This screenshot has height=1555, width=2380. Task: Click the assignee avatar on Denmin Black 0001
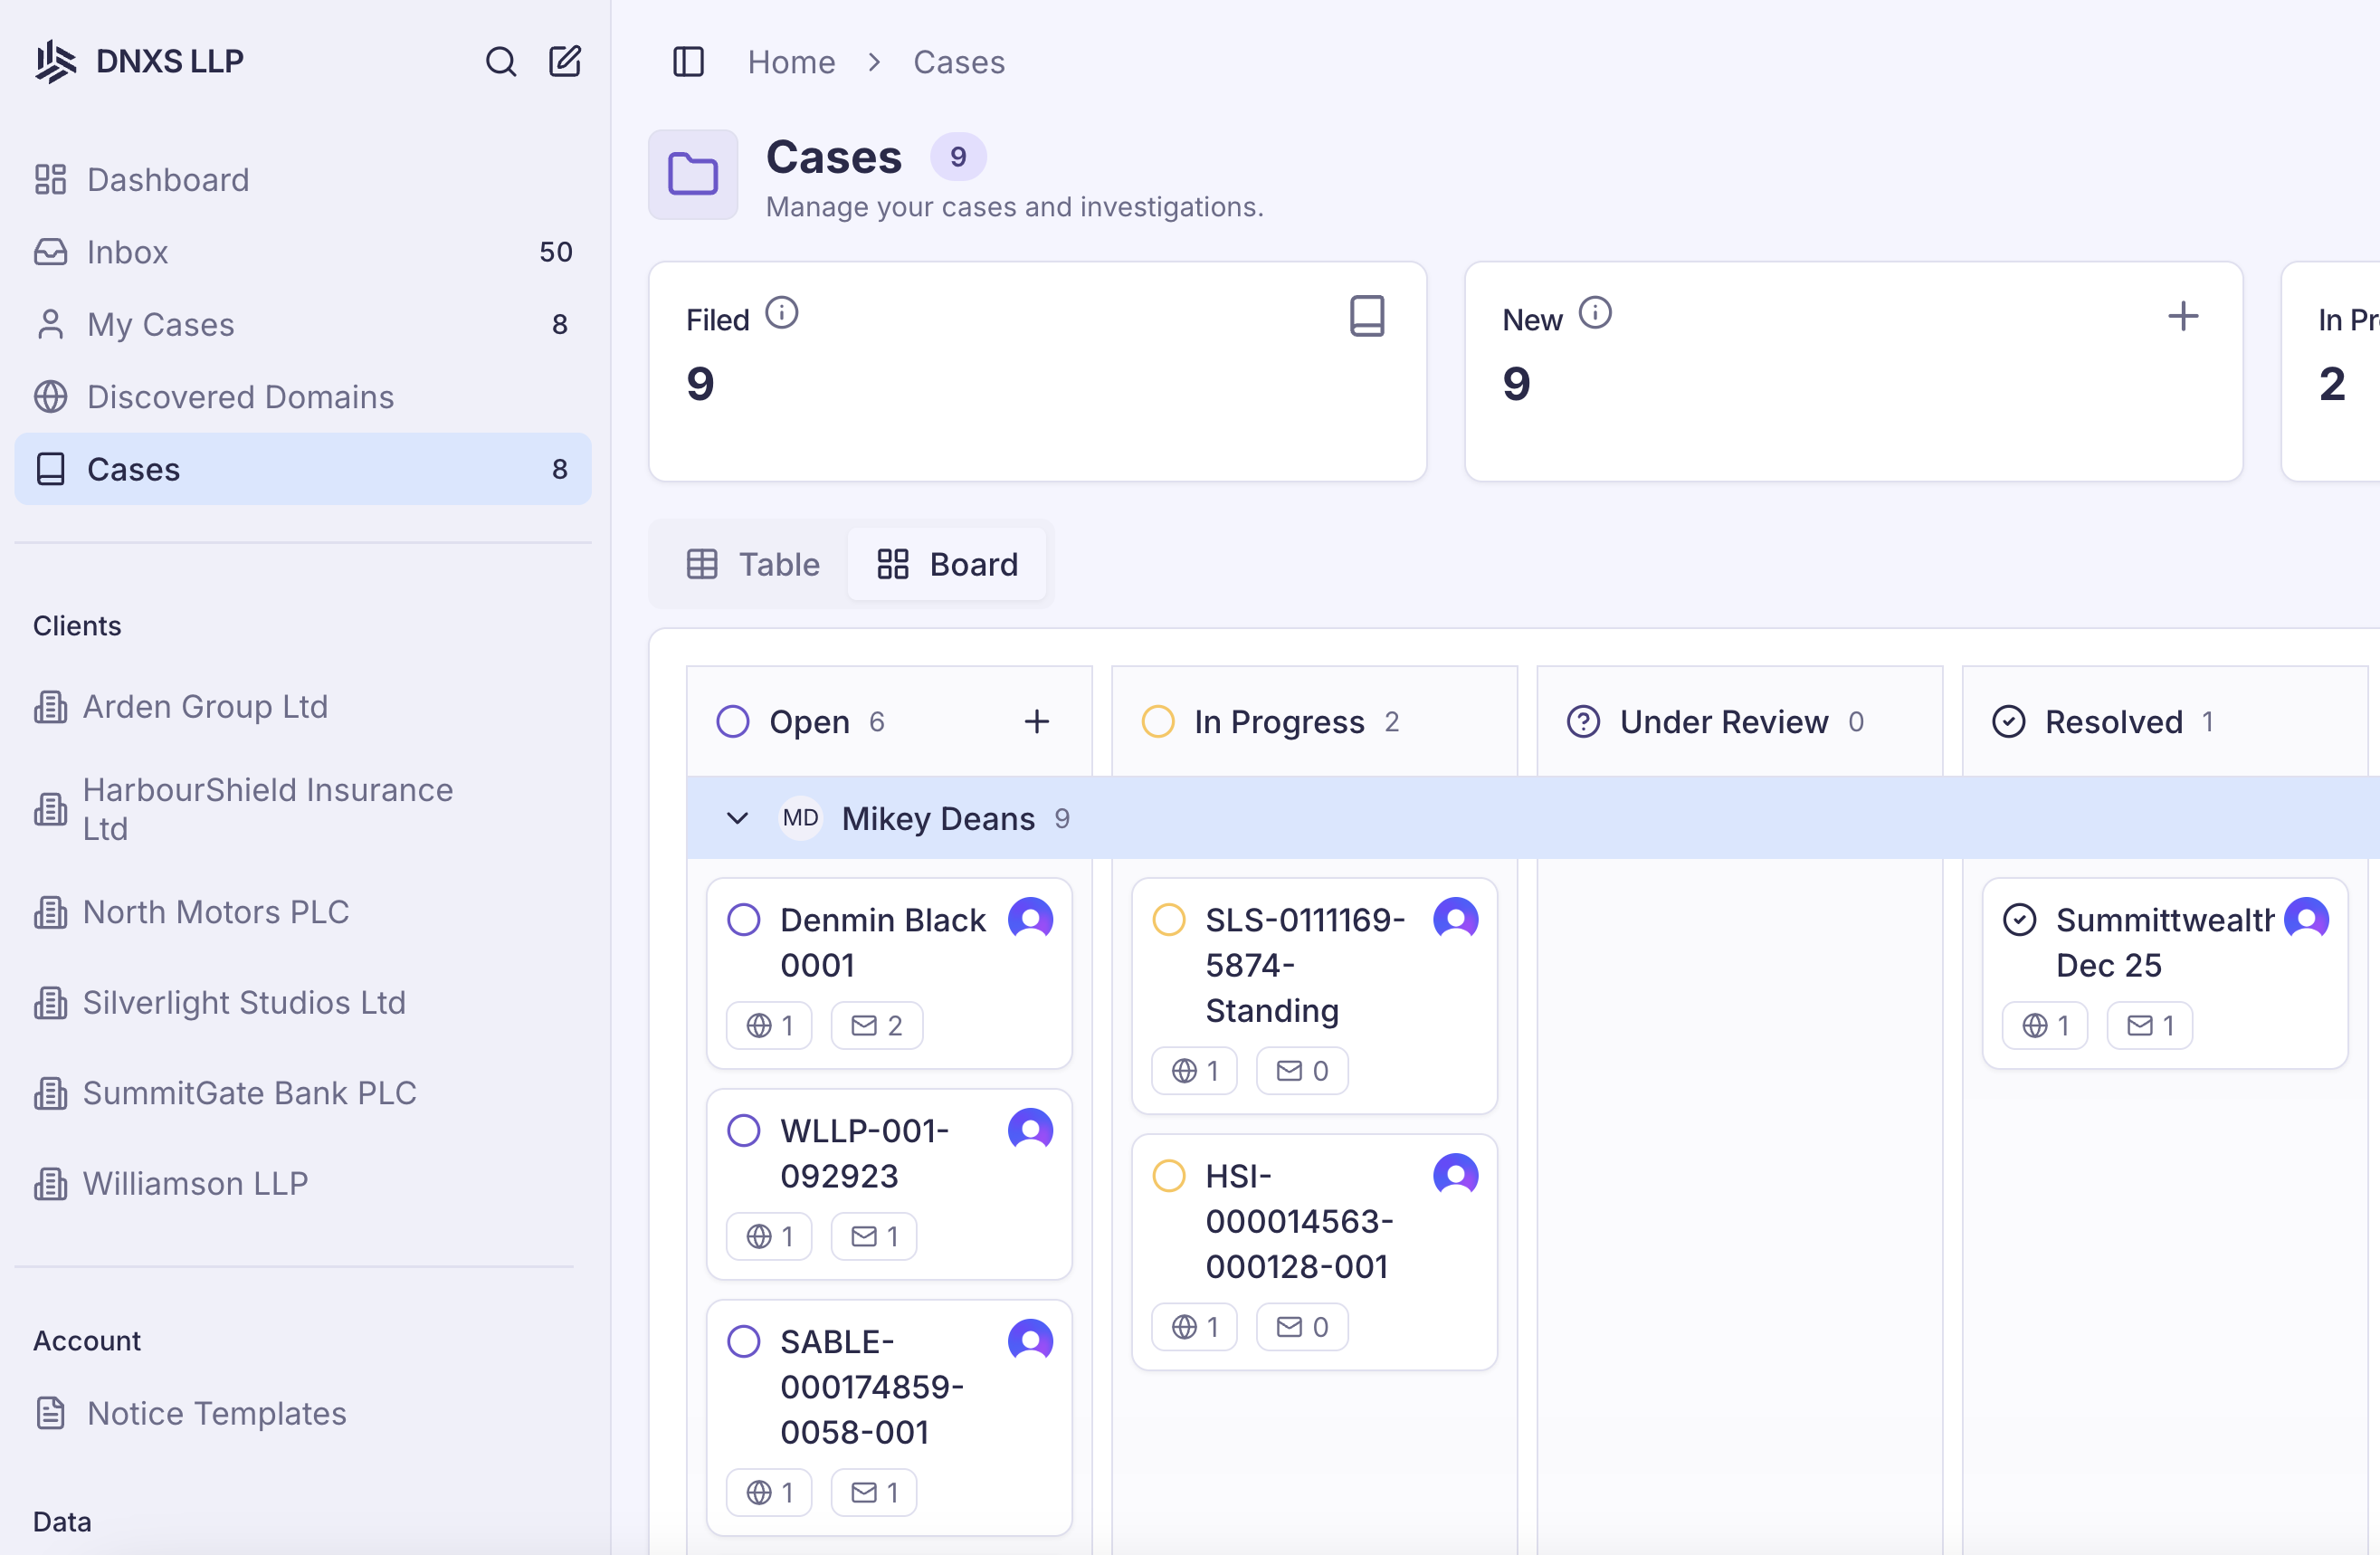[x=1030, y=918]
